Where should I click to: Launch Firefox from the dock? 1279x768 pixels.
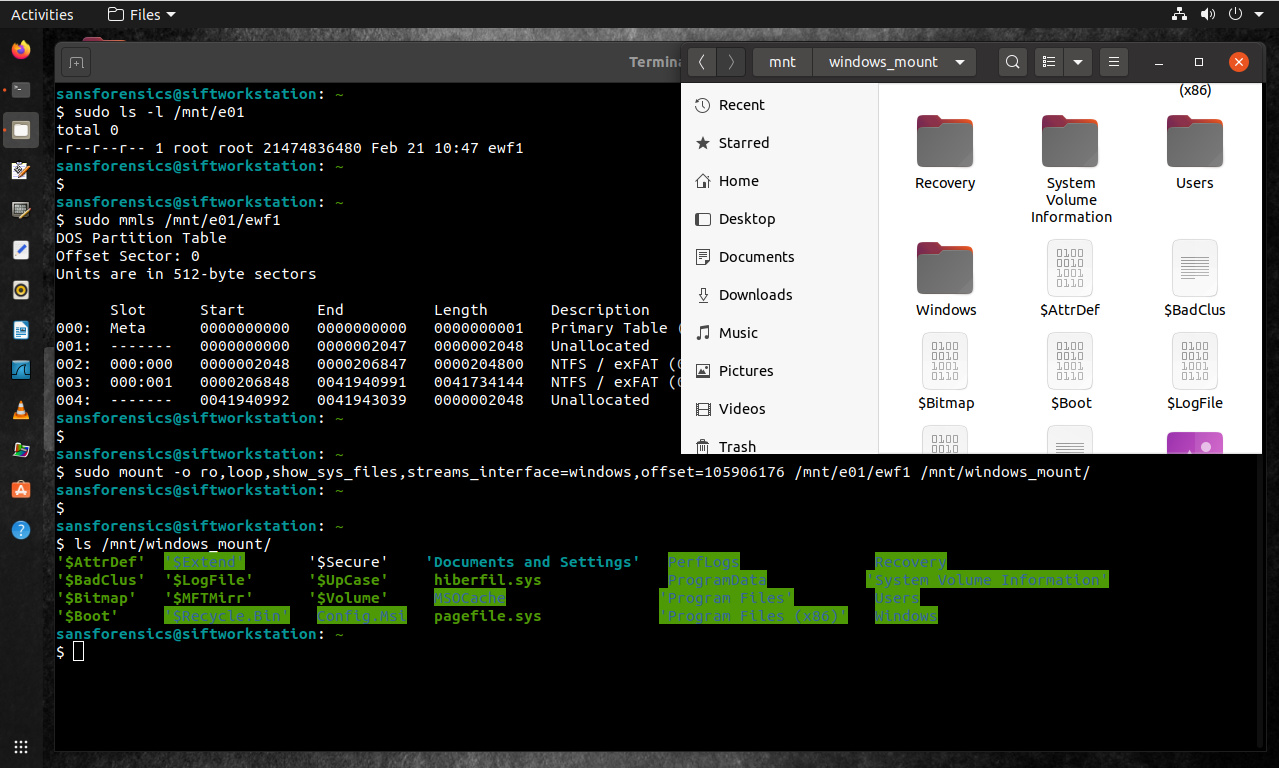pos(21,50)
